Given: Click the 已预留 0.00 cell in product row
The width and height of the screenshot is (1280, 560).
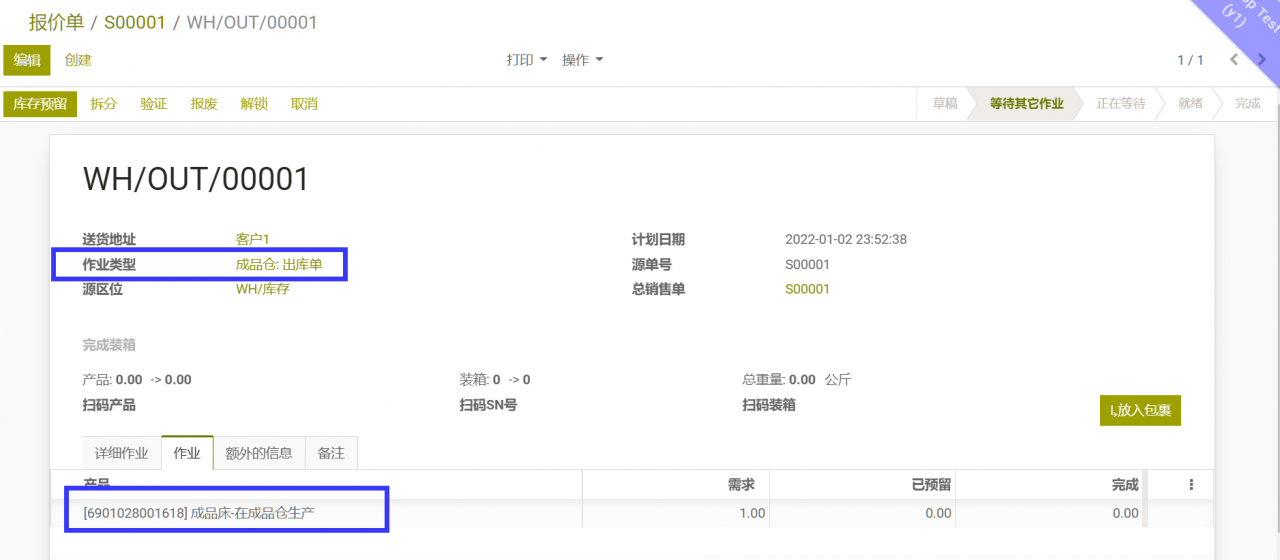Looking at the screenshot, I should (863, 513).
